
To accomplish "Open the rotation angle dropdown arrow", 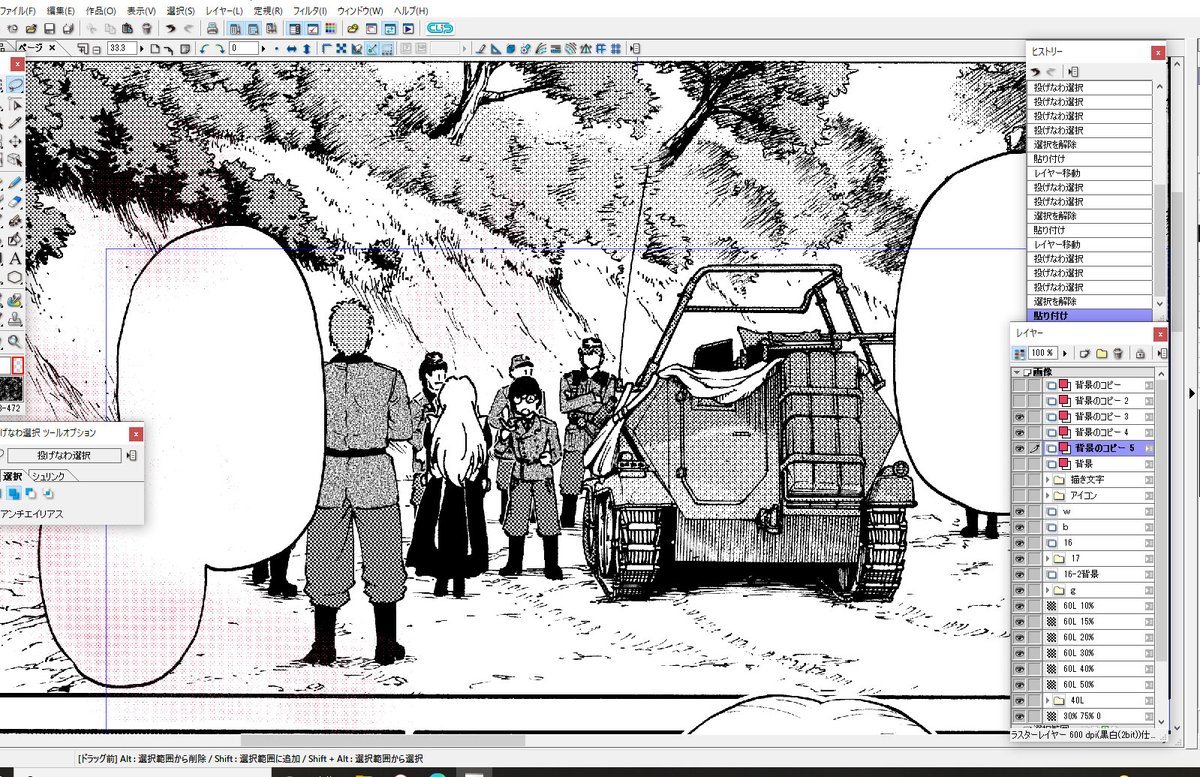I will pyautogui.click(x=263, y=48).
